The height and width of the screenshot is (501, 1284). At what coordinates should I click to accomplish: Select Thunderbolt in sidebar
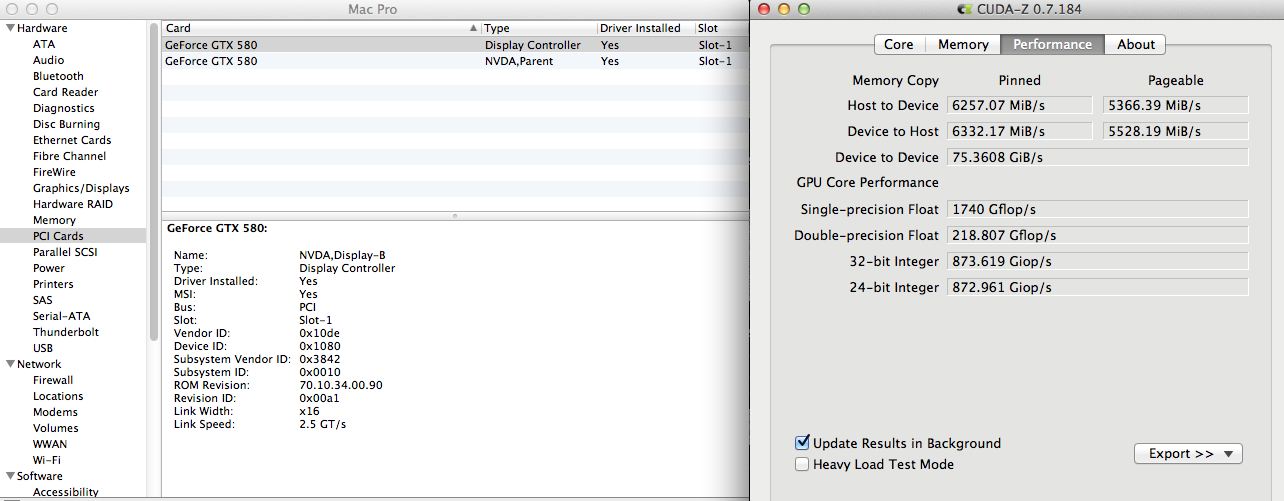(x=66, y=332)
